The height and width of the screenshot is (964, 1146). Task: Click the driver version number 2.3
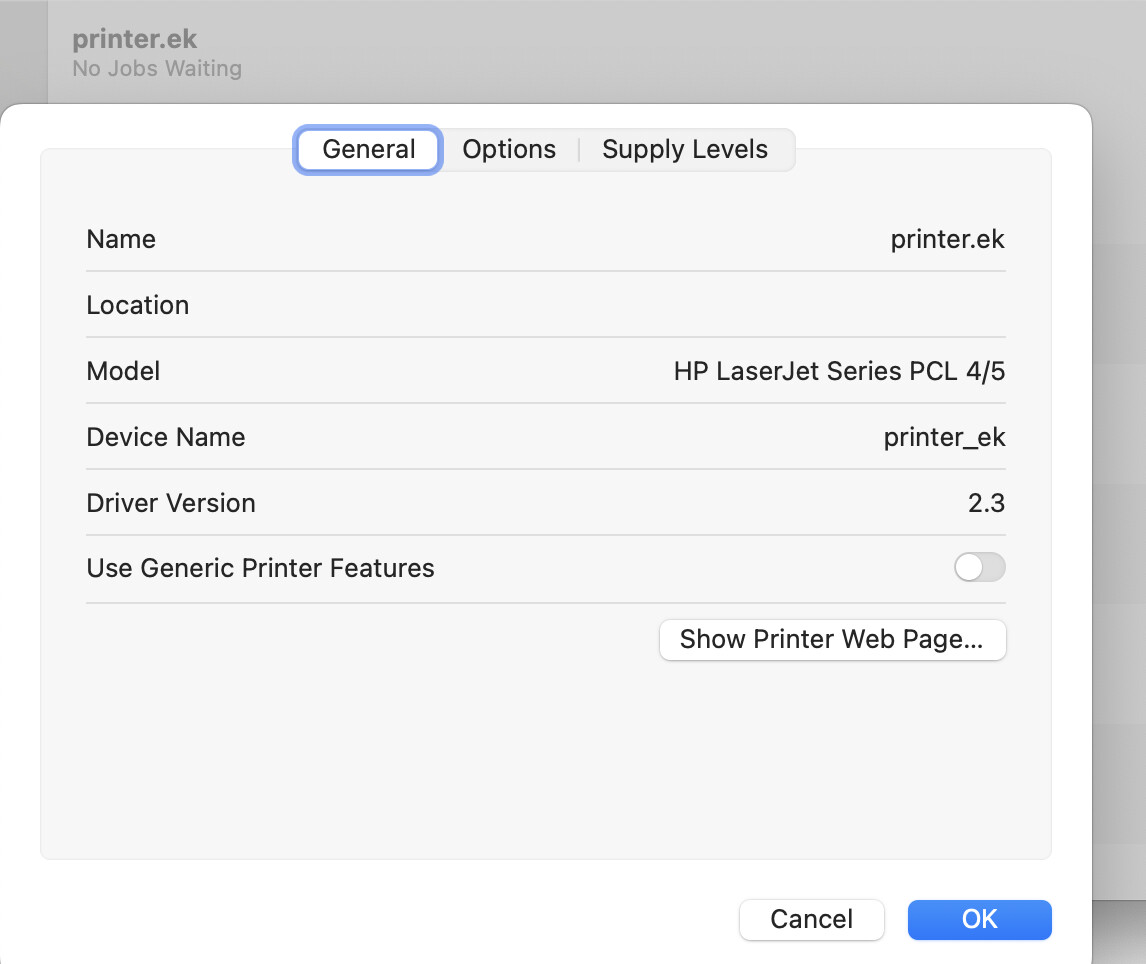tap(986, 503)
